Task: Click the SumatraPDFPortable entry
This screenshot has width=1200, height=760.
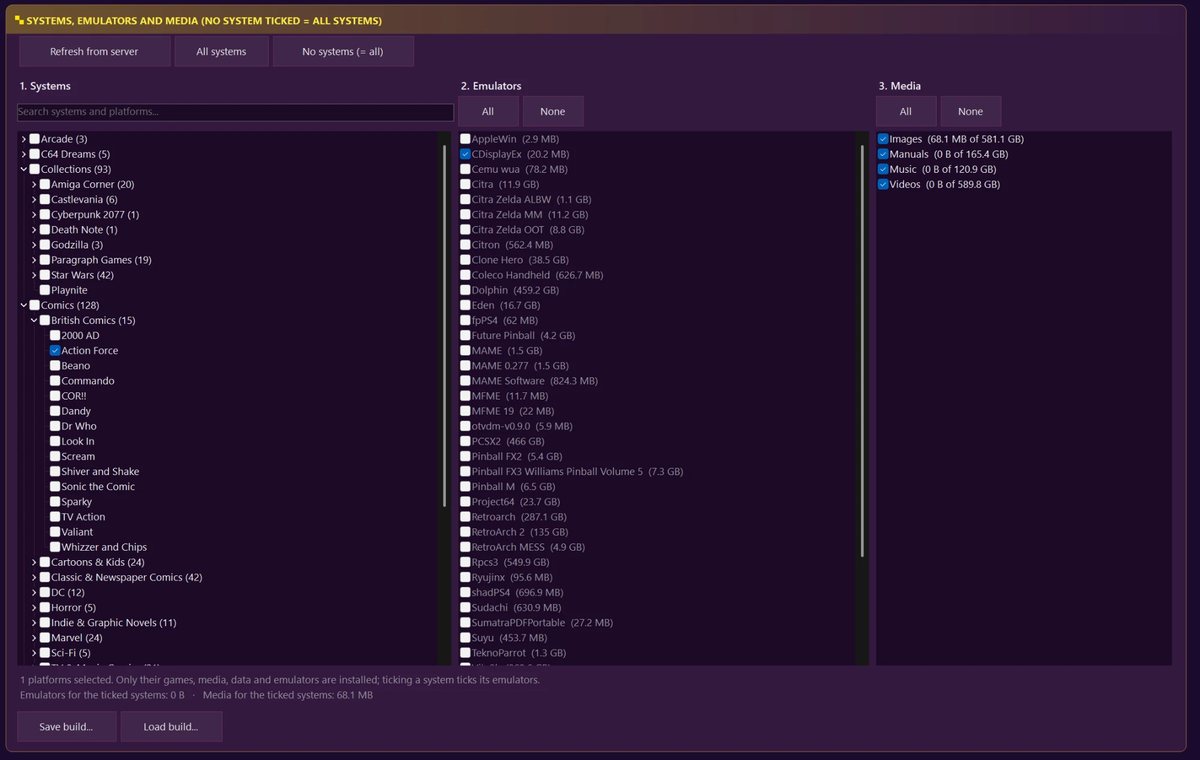Action: (537, 623)
